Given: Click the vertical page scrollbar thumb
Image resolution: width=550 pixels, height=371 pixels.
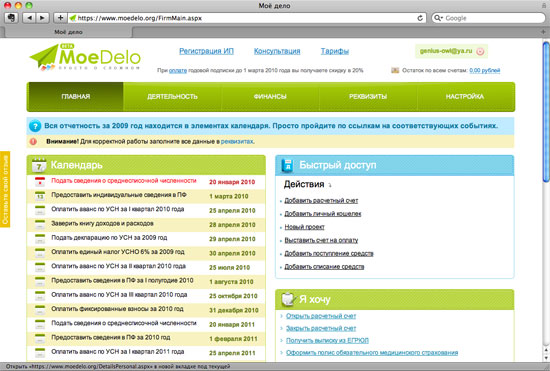Looking at the screenshot, I should (x=546, y=112).
